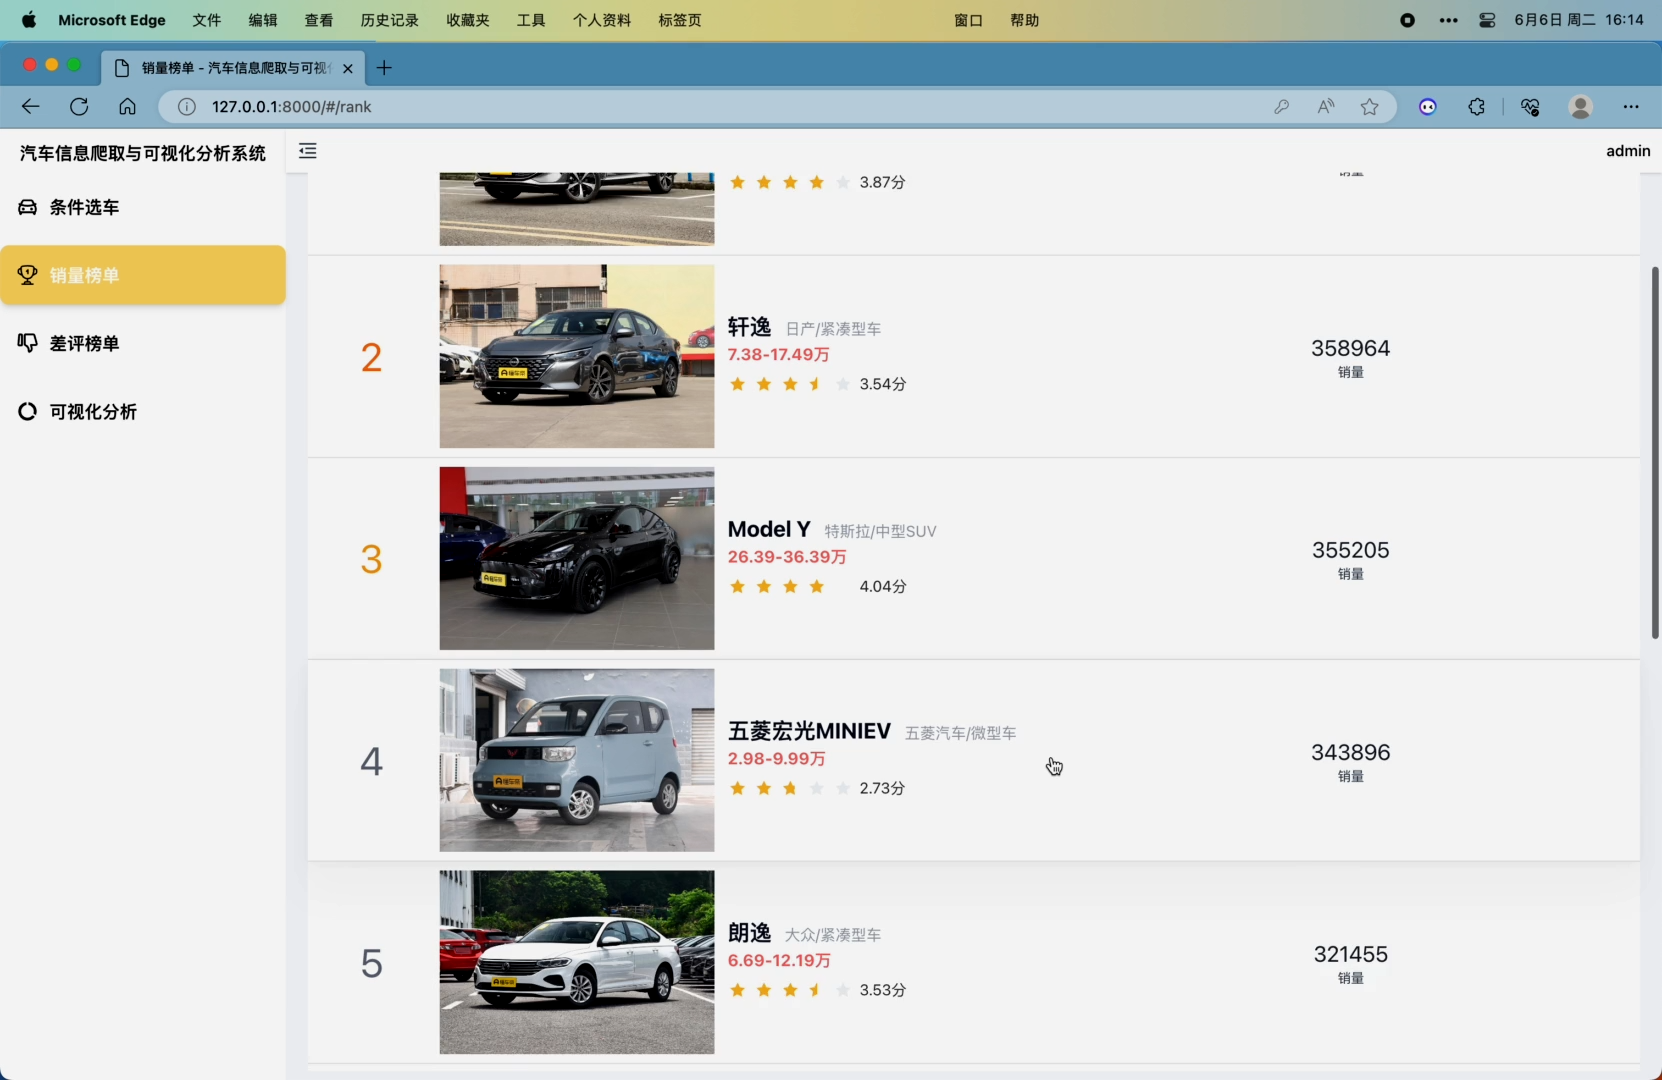
Task: Click the system title 汽车信息爬取与可视化分析系统
Action: [x=143, y=153]
